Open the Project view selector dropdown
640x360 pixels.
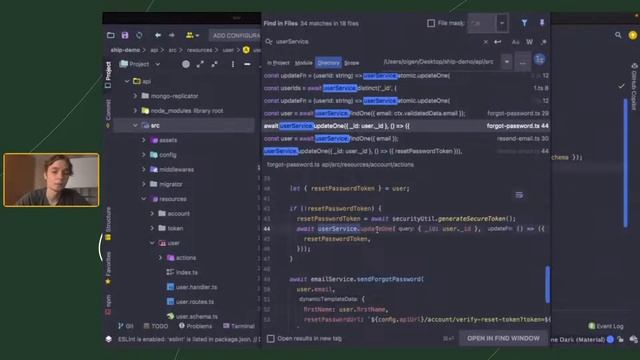tap(140, 64)
